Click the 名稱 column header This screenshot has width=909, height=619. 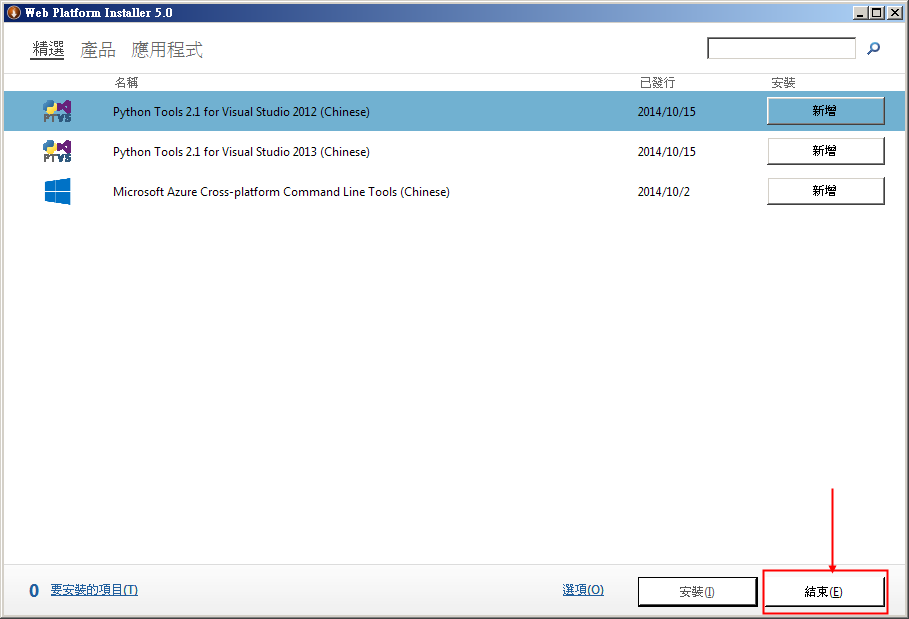126,82
